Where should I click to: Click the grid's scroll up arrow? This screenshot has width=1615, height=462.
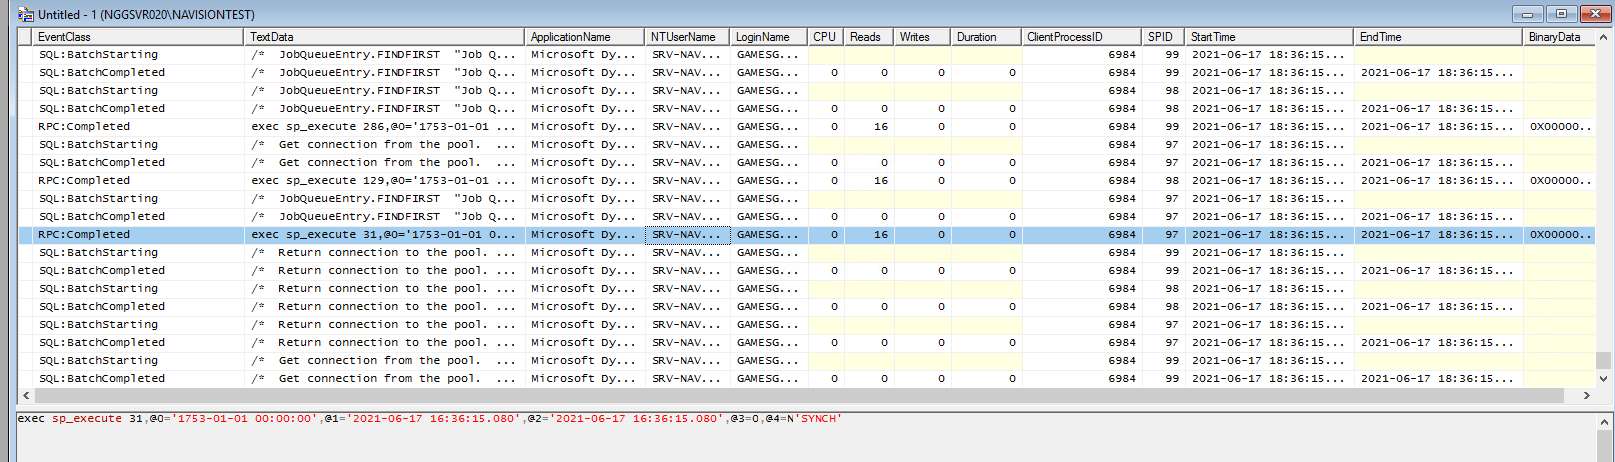coord(1604,37)
